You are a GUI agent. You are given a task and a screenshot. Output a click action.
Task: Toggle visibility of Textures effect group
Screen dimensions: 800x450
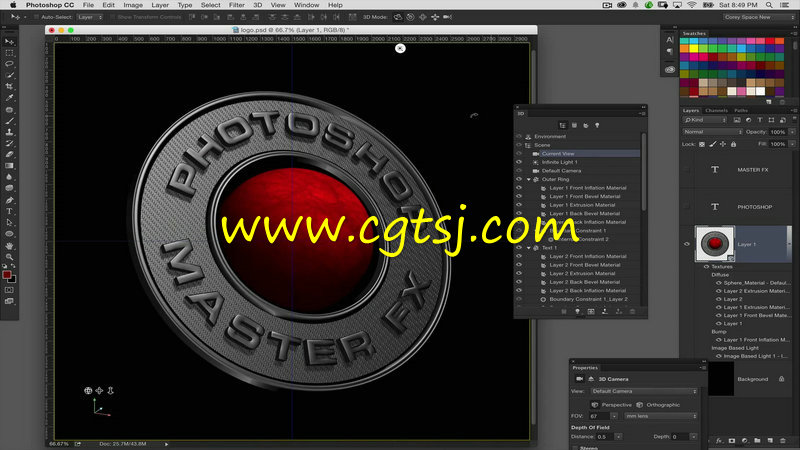(707, 266)
